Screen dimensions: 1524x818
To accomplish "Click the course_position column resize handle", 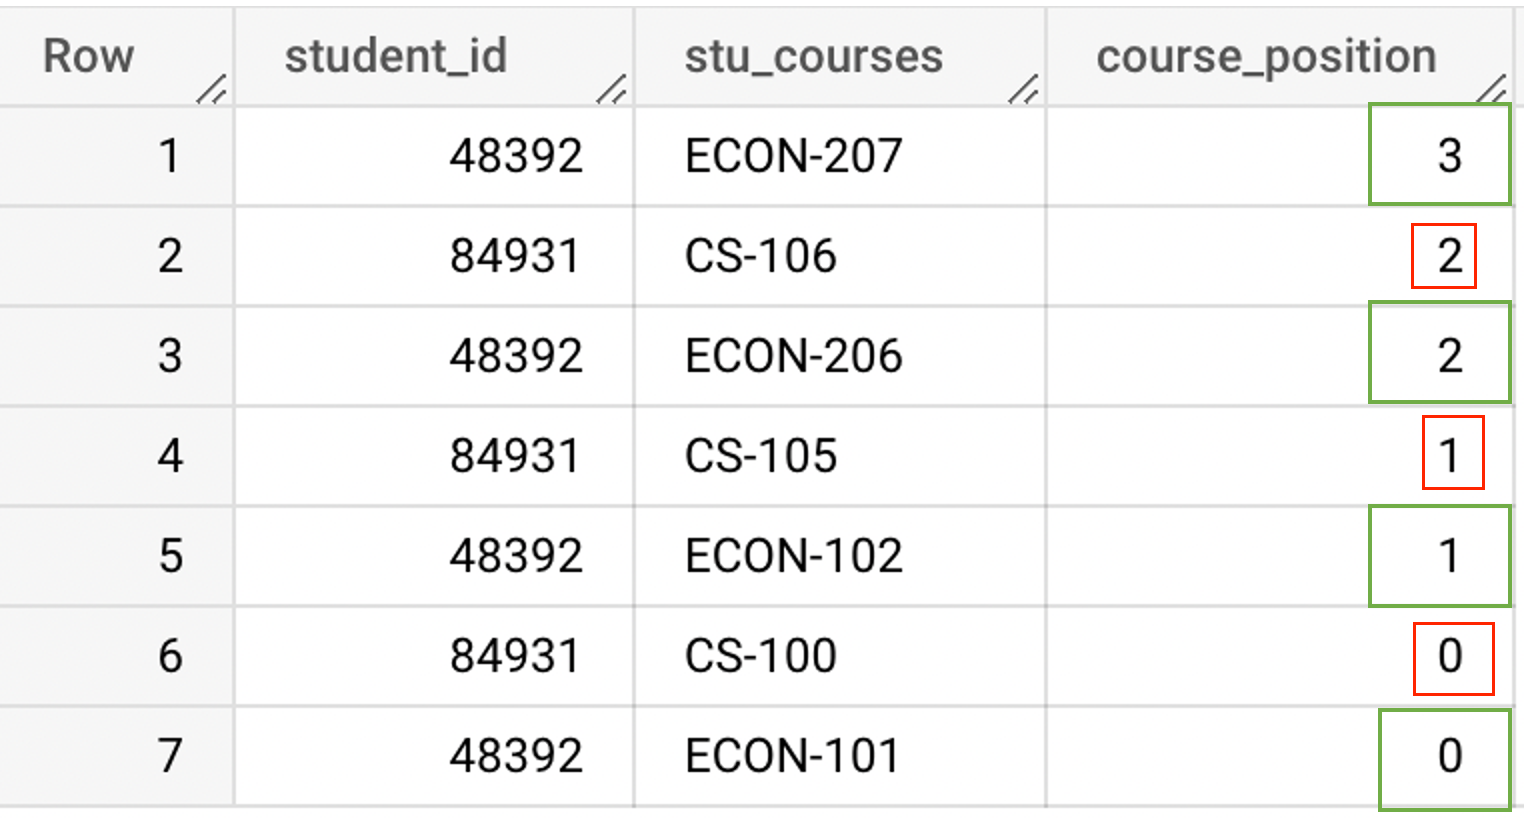I will 1491,89.
